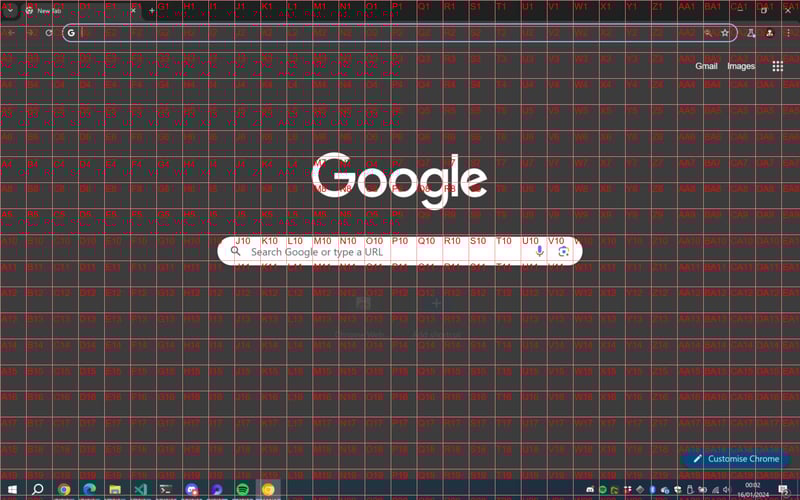
Task: Open File Explorer from the taskbar
Action: [115, 490]
